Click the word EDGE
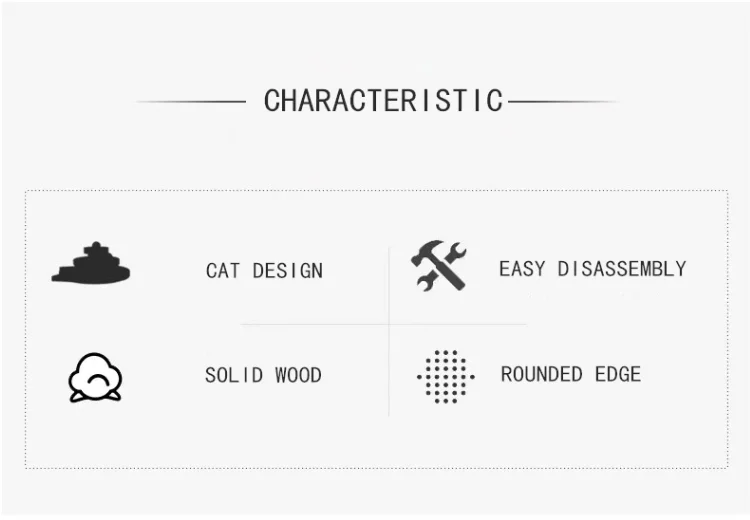Image resolution: width=750 pixels, height=520 pixels. pos(617,374)
